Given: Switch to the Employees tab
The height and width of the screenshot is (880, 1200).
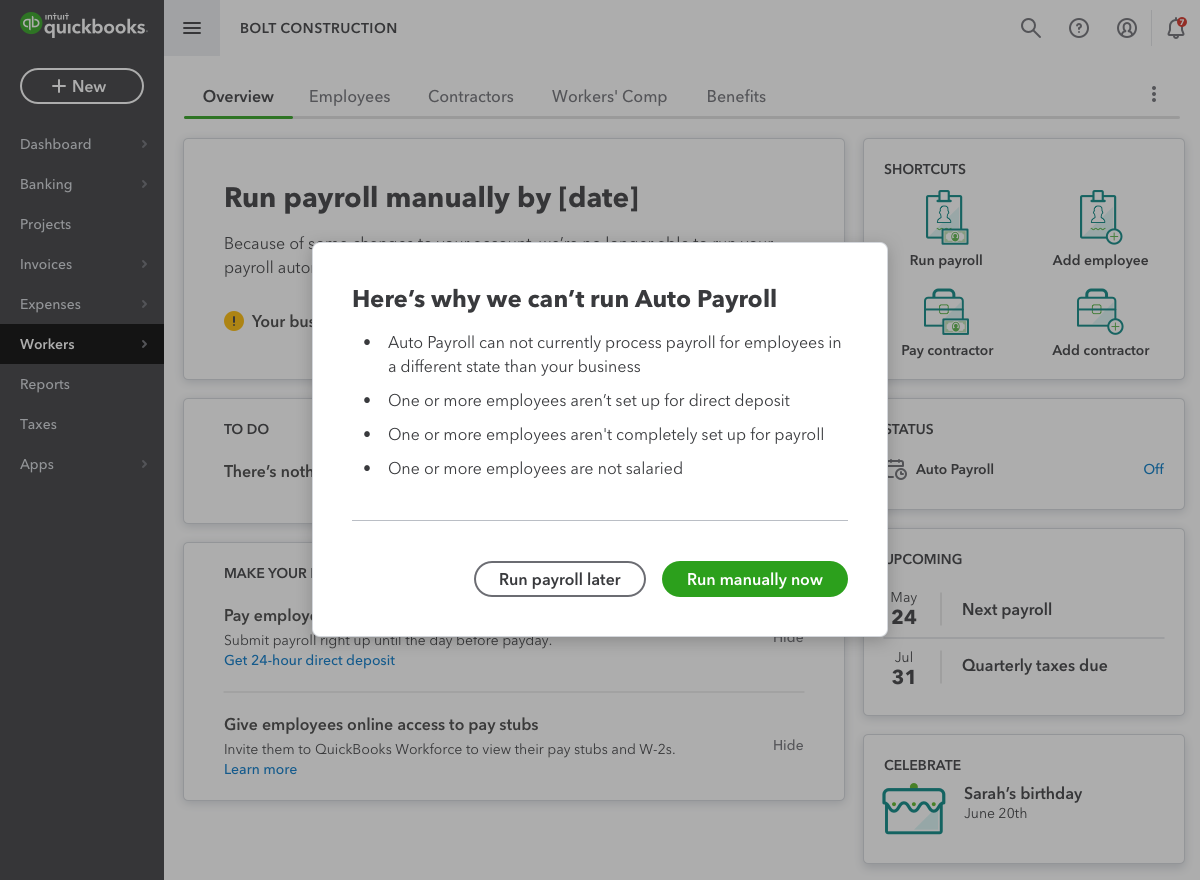Looking at the screenshot, I should coord(350,97).
